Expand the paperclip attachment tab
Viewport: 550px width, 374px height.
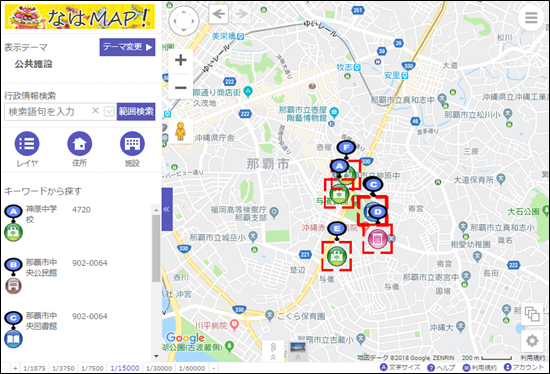(x=273, y=351)
